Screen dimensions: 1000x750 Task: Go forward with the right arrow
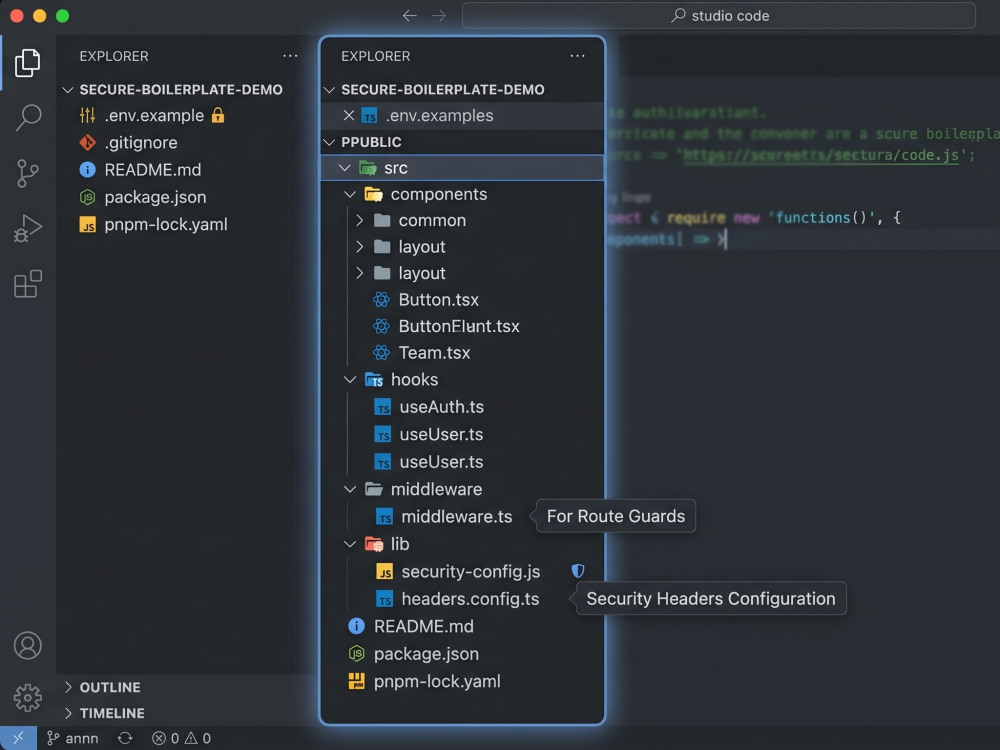[x=439, y=15]
